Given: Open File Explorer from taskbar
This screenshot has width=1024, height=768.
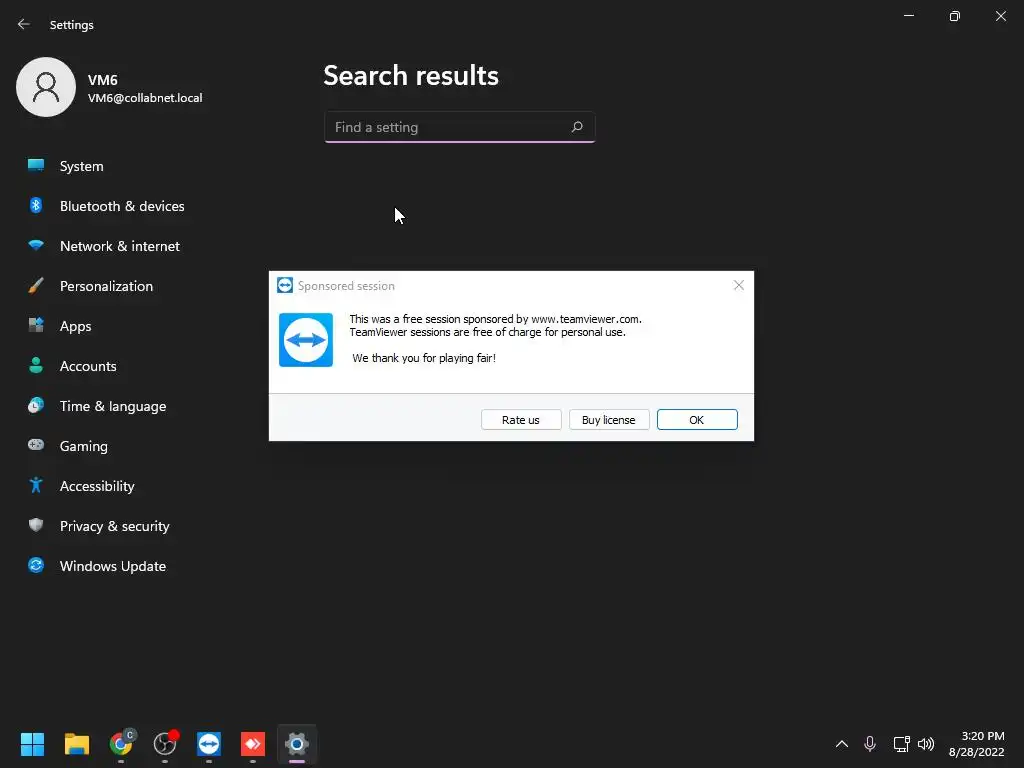Looking at the screenshot, I should point(76,744).
